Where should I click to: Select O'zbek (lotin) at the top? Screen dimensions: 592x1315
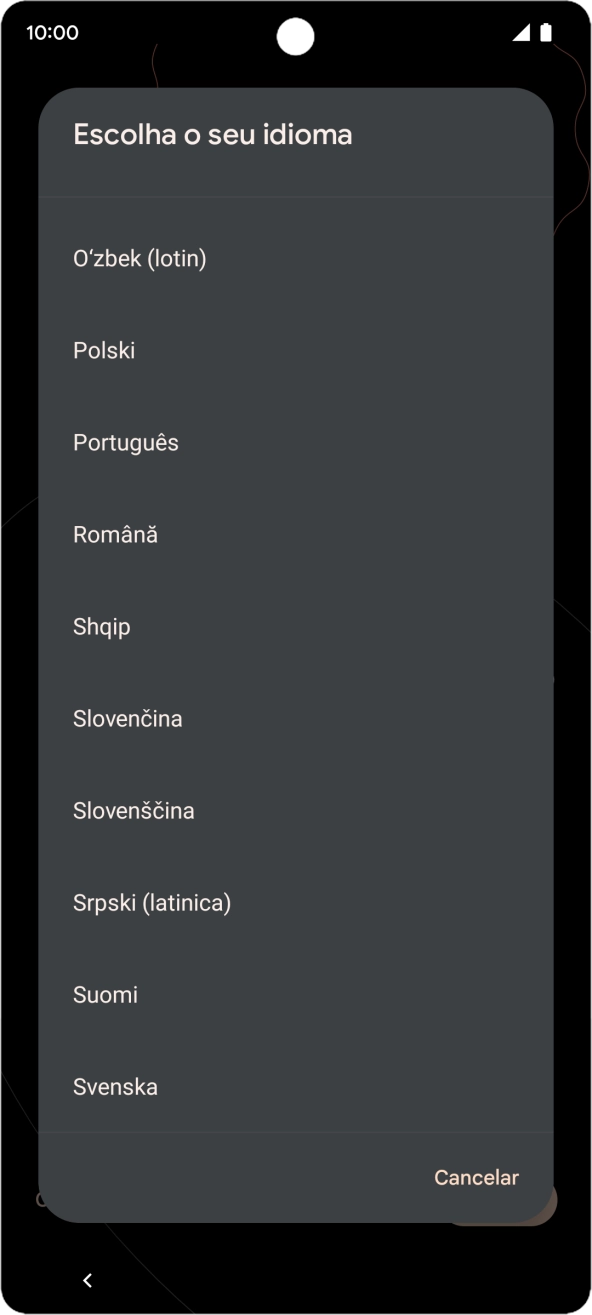(x=139, y=258)
